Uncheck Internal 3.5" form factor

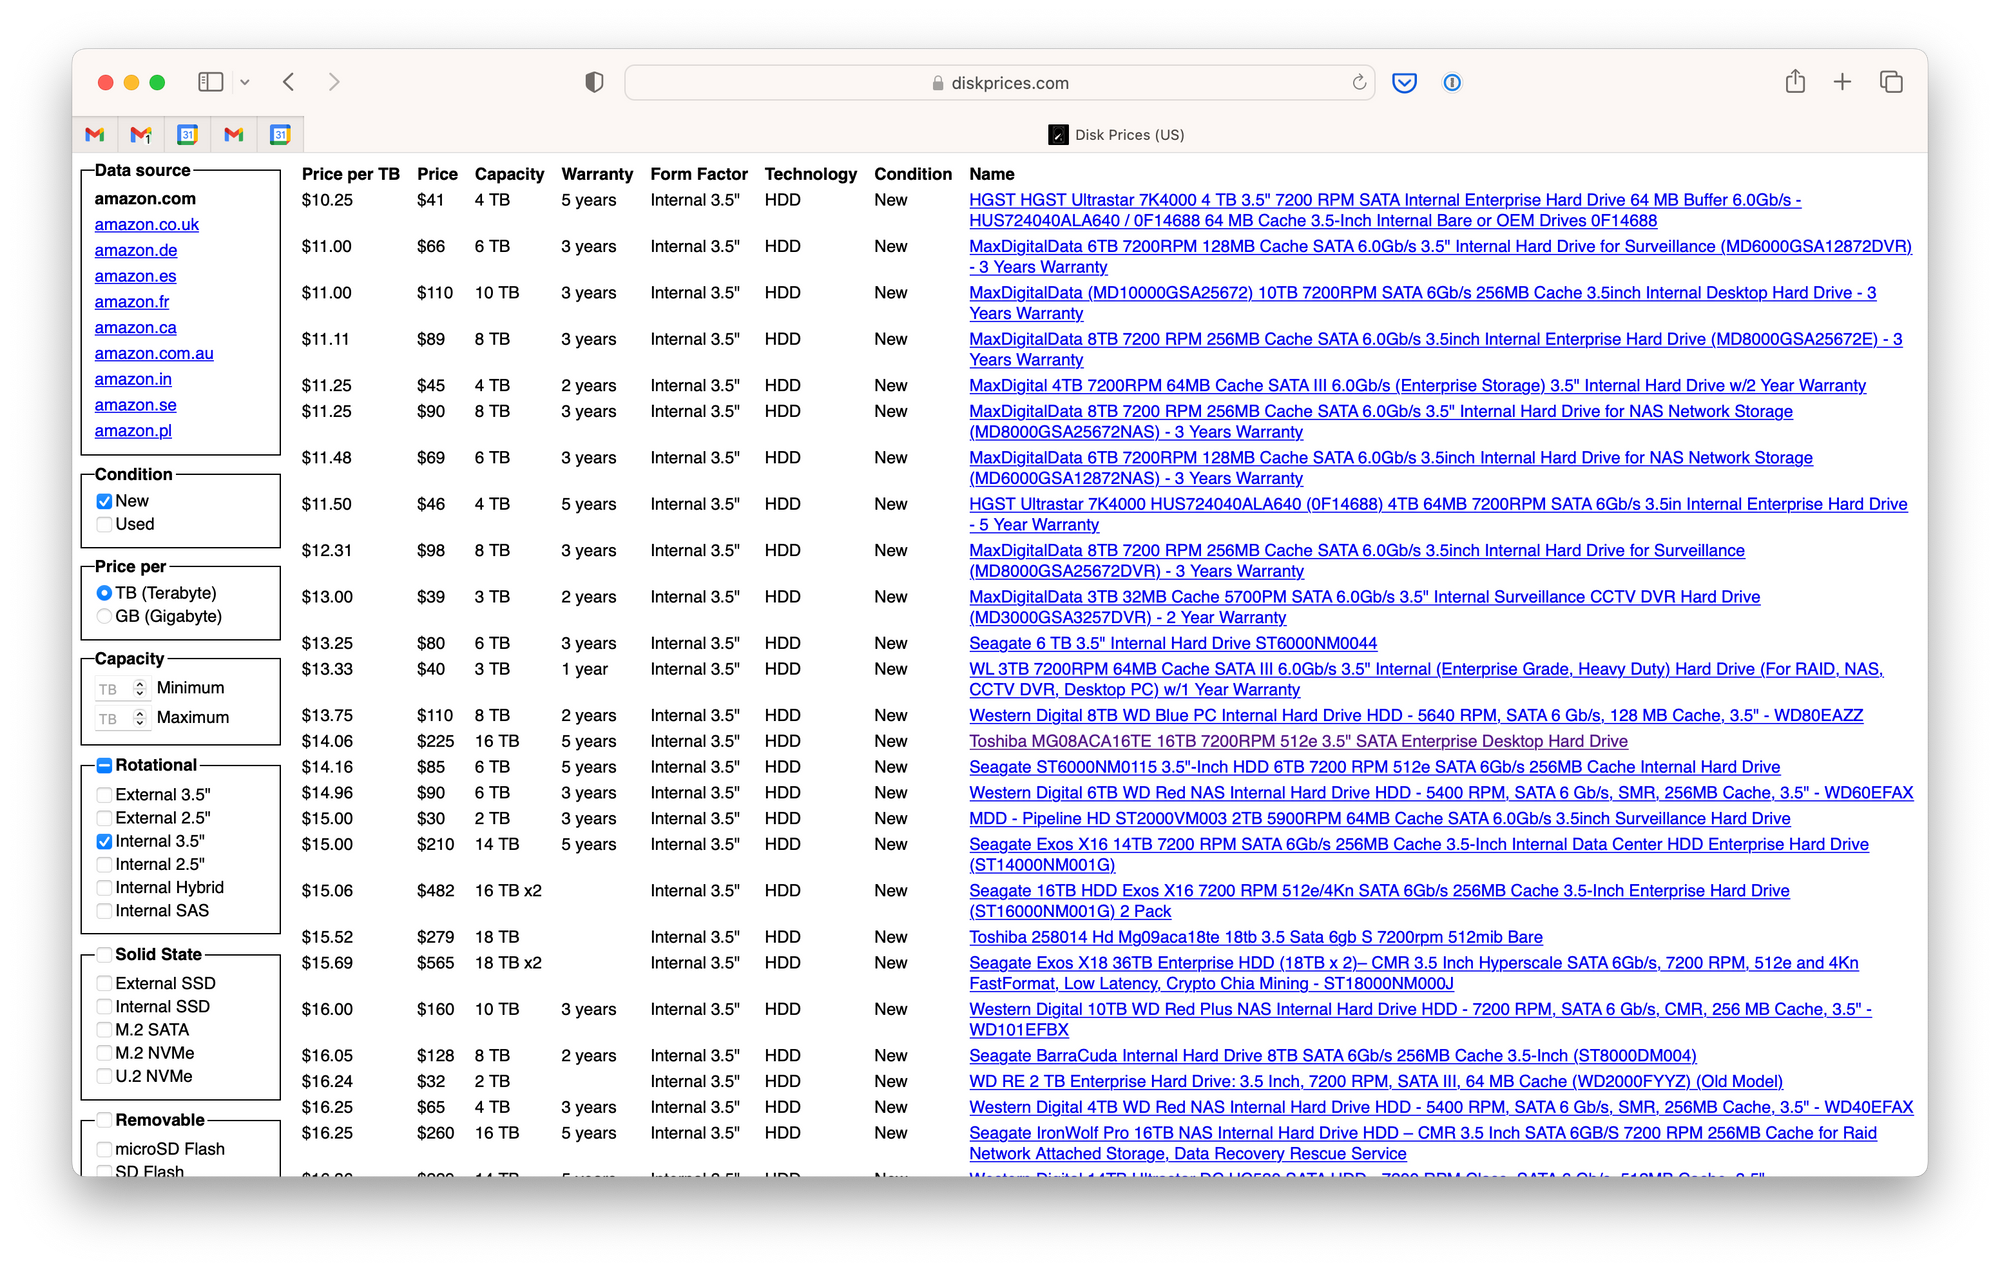click(104, 841)
